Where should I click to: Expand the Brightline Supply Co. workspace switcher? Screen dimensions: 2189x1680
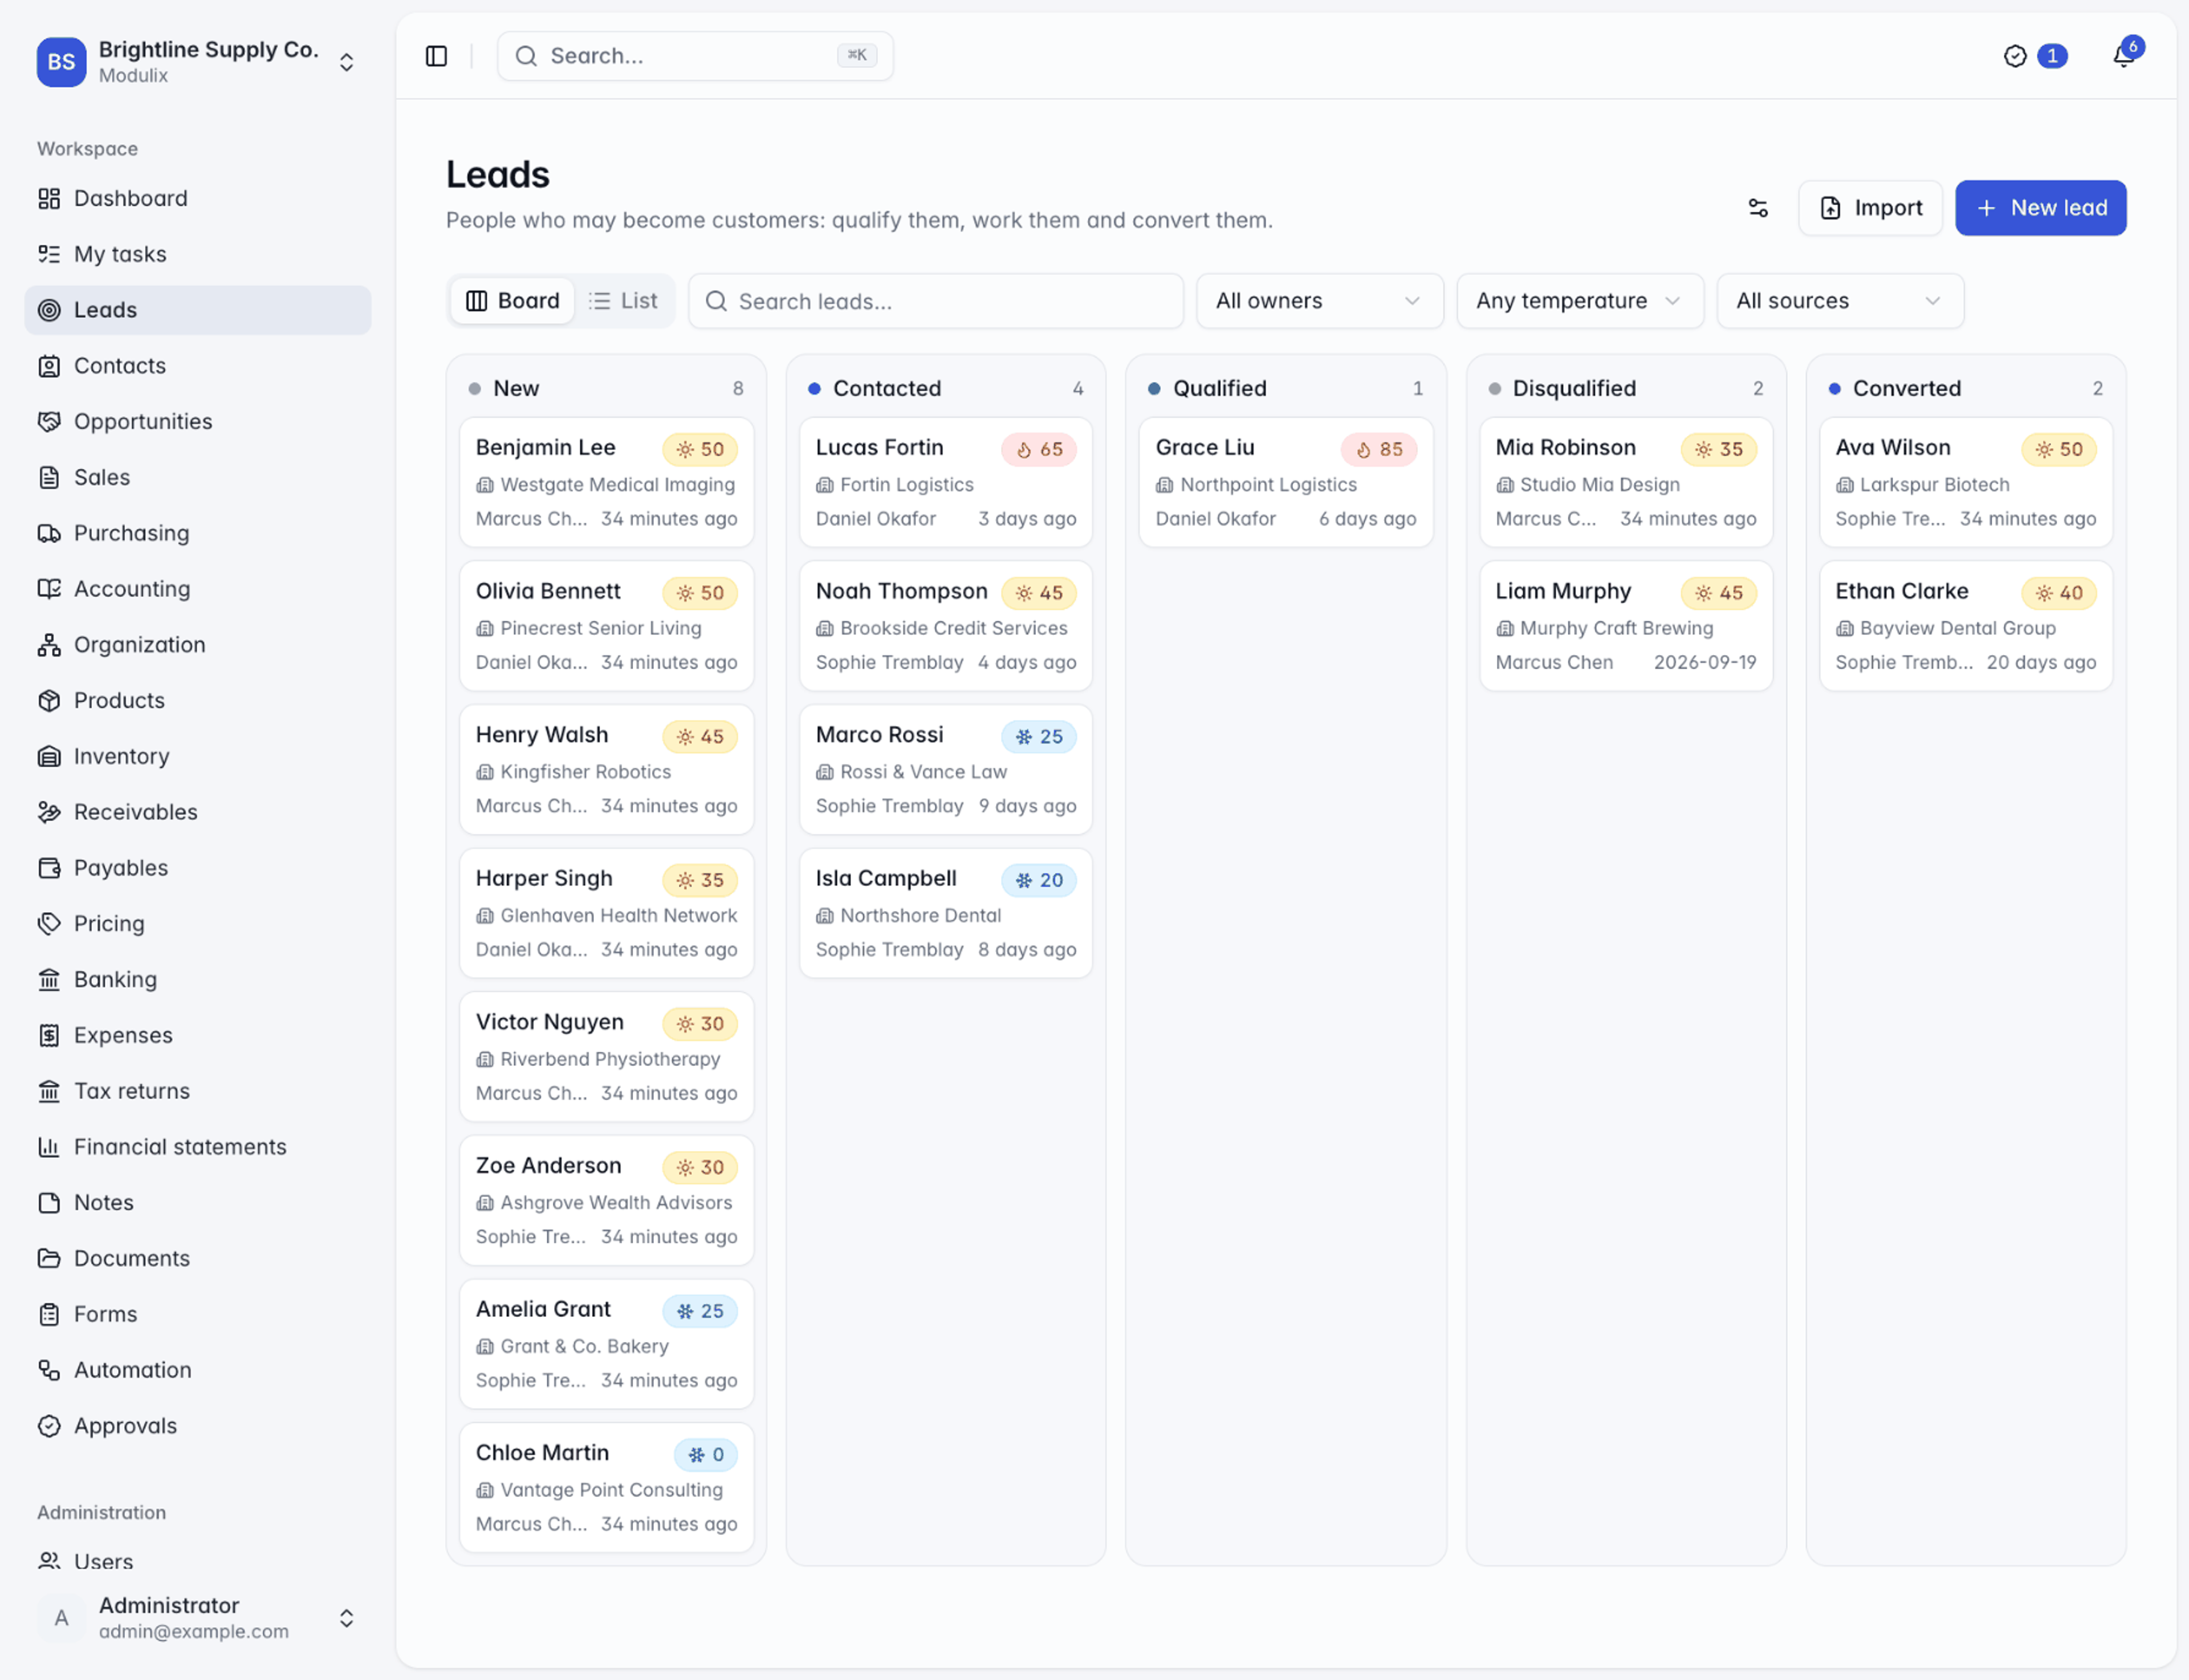click(198, 61)
